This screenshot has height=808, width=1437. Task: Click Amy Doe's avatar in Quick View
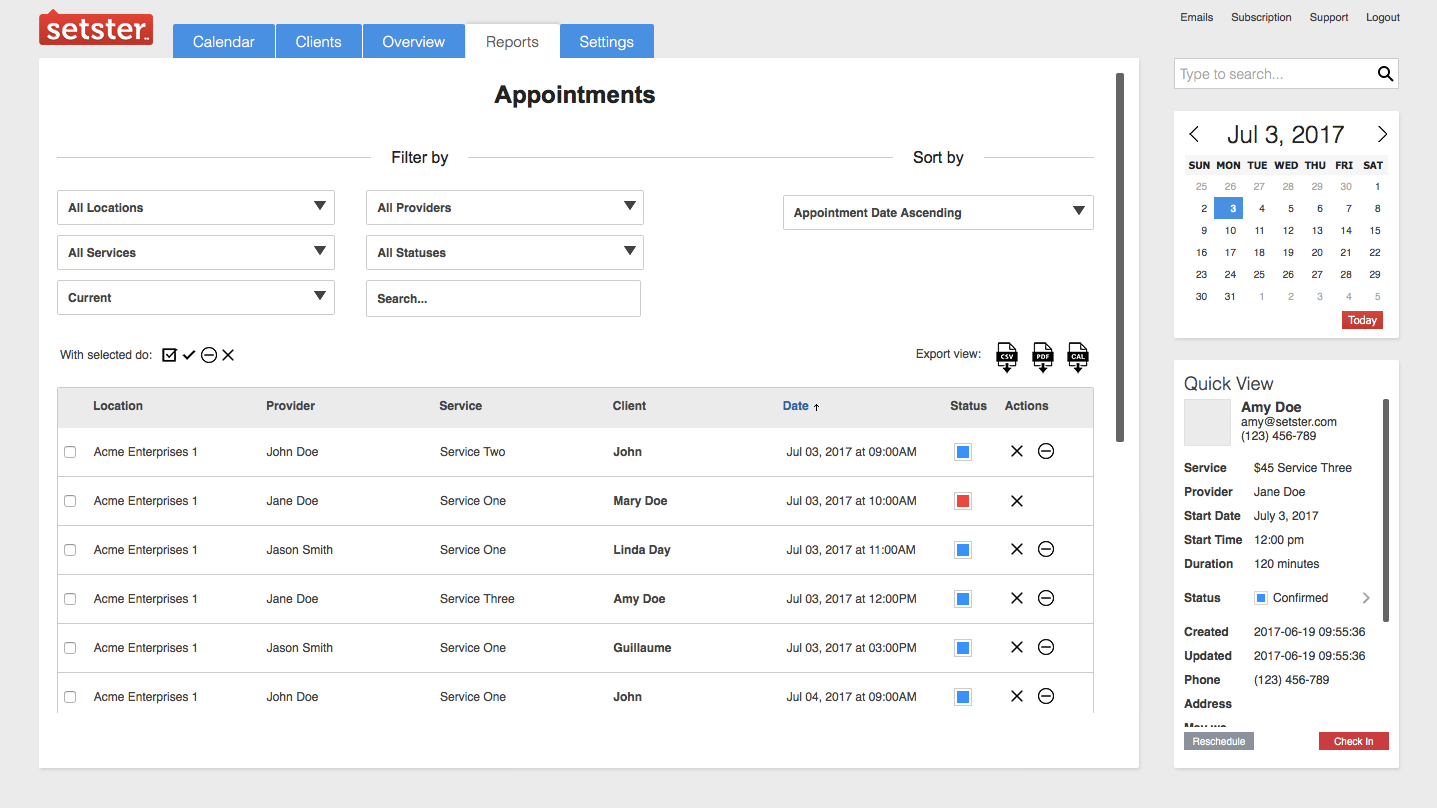click(x=1207, y=423)
